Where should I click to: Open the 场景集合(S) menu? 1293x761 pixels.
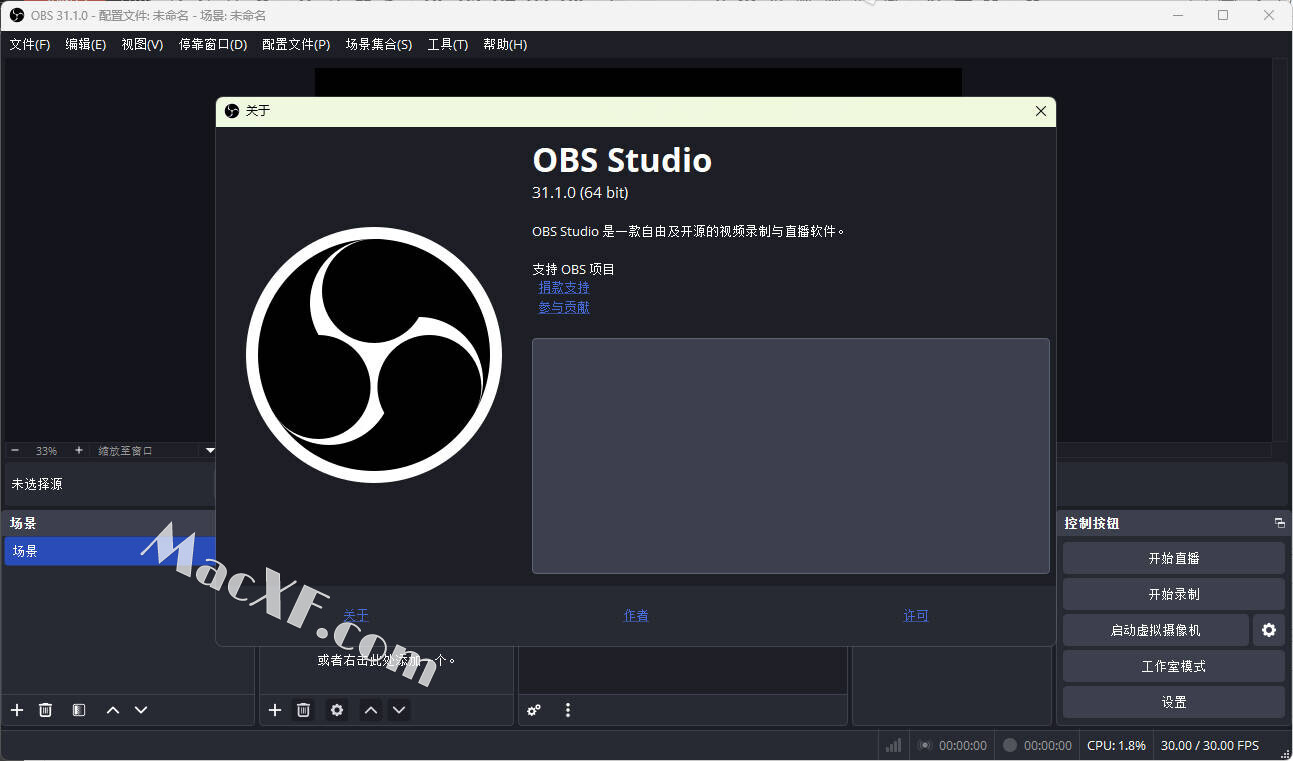pos(379,45)
